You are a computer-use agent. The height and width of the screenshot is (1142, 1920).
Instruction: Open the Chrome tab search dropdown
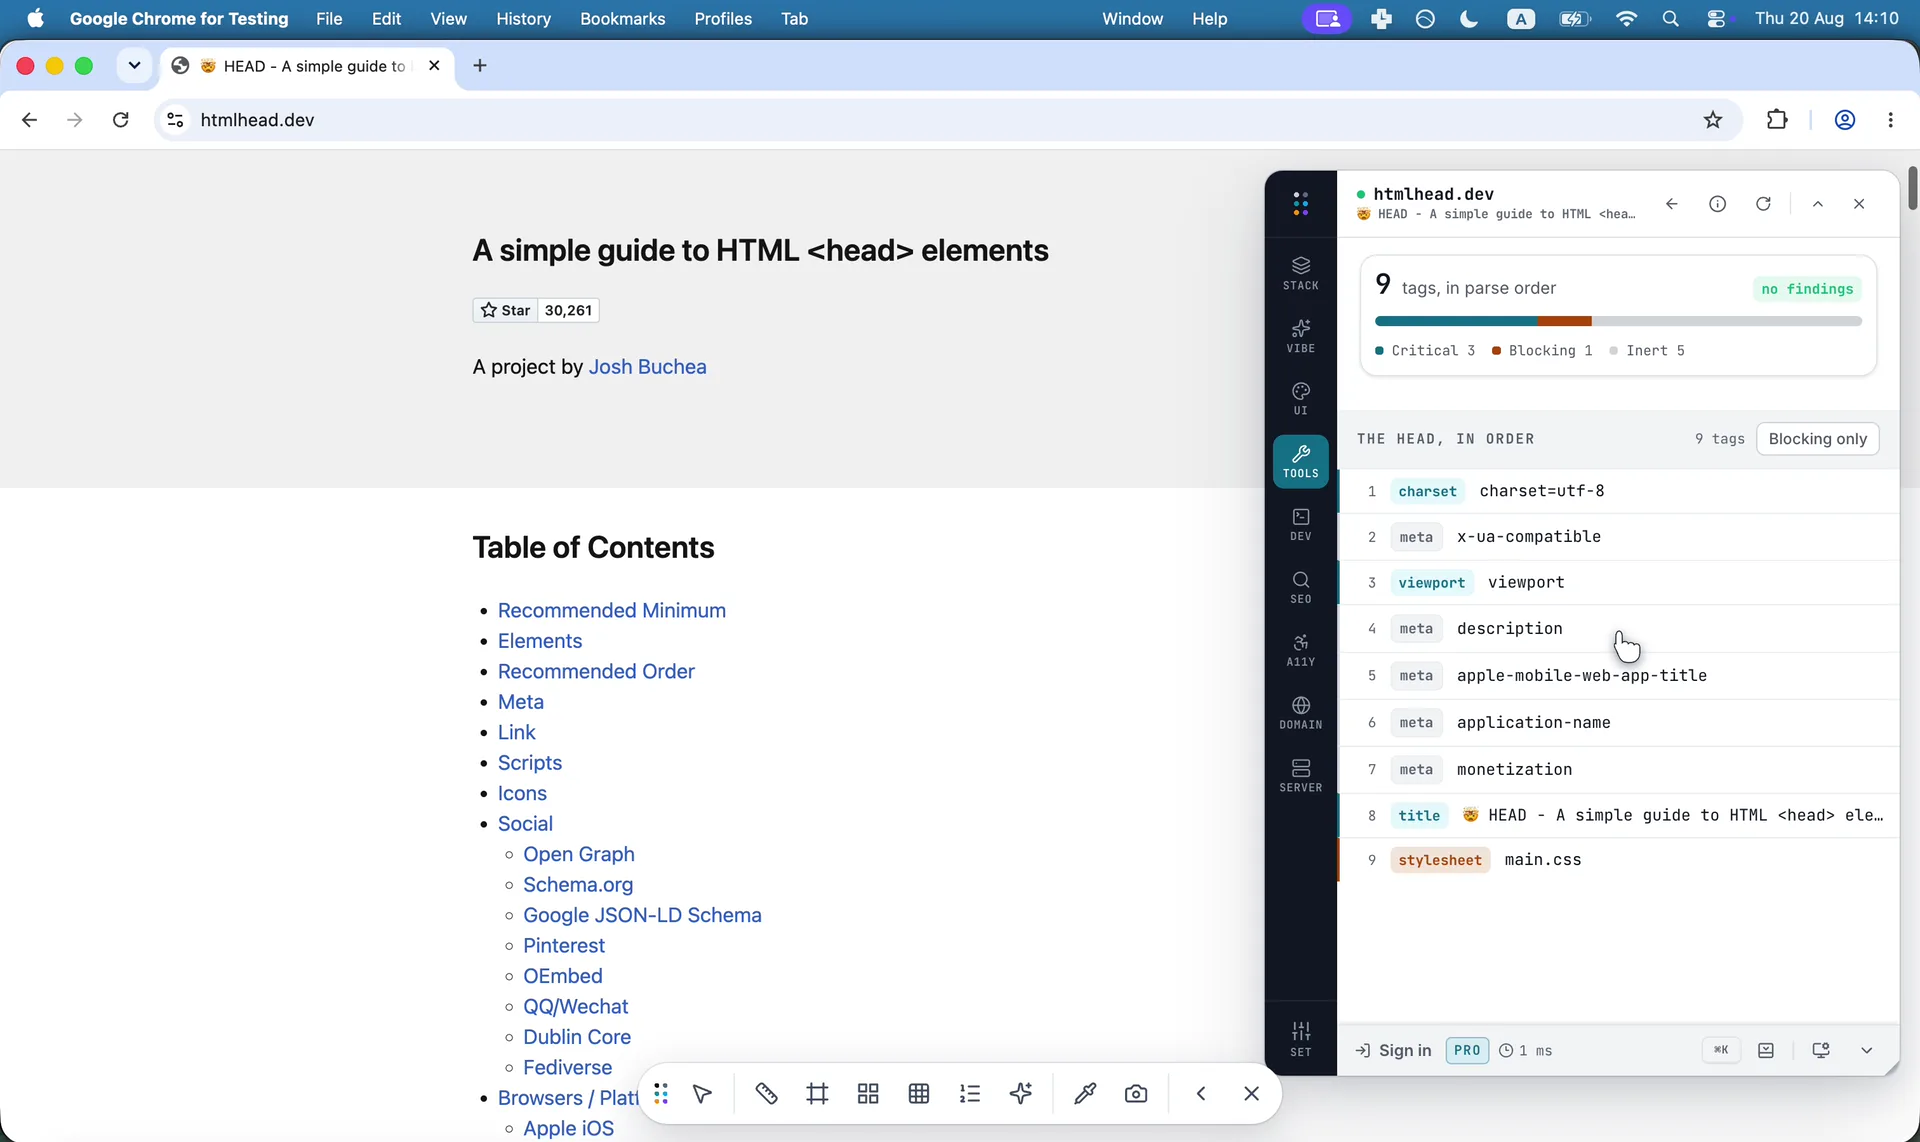click(134, 66)
